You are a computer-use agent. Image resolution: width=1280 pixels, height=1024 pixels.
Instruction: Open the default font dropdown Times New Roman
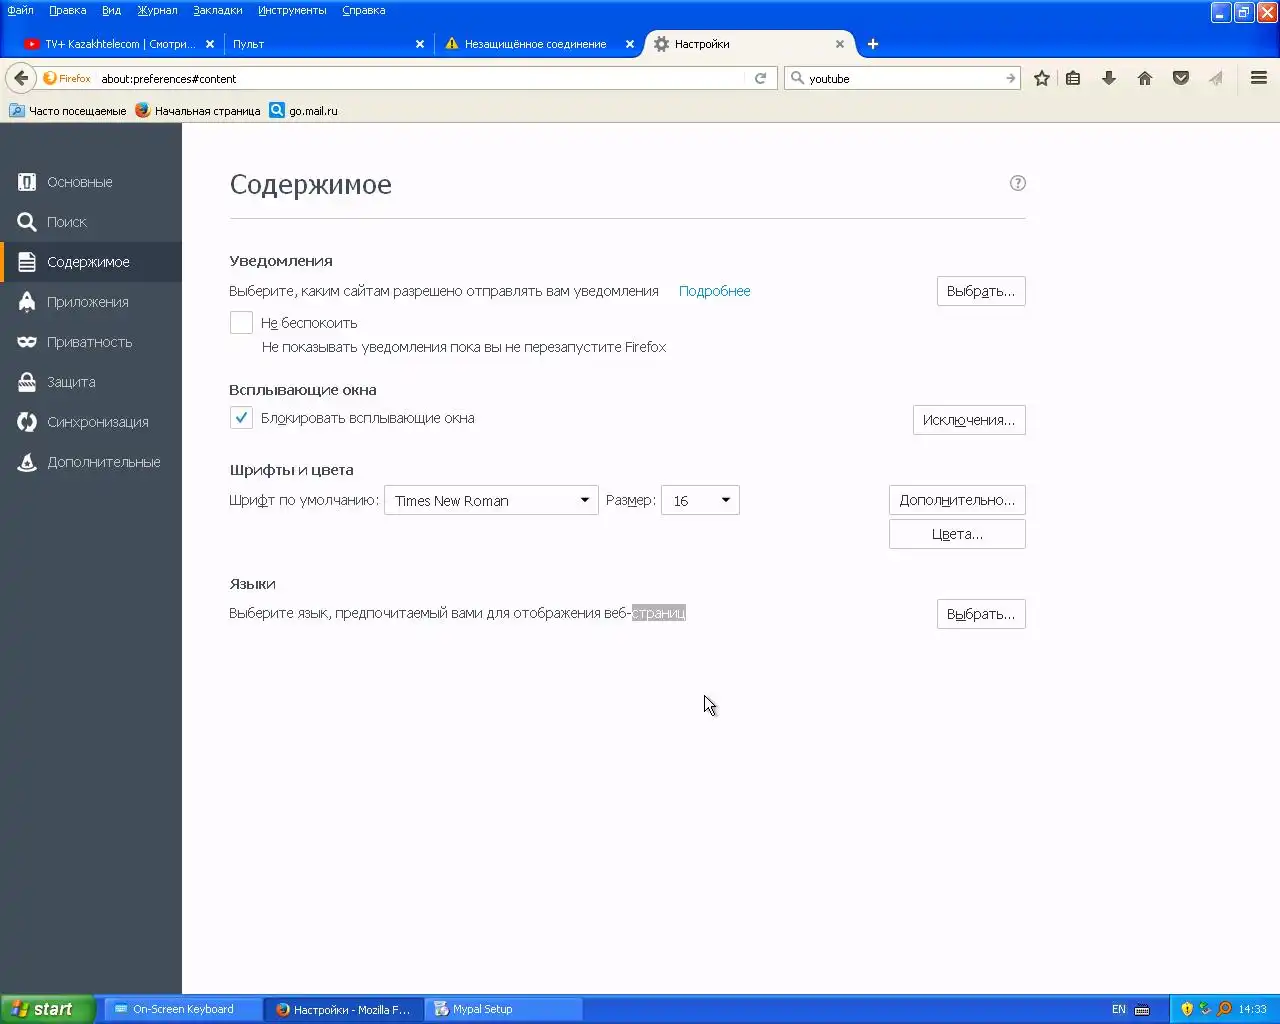491,500
